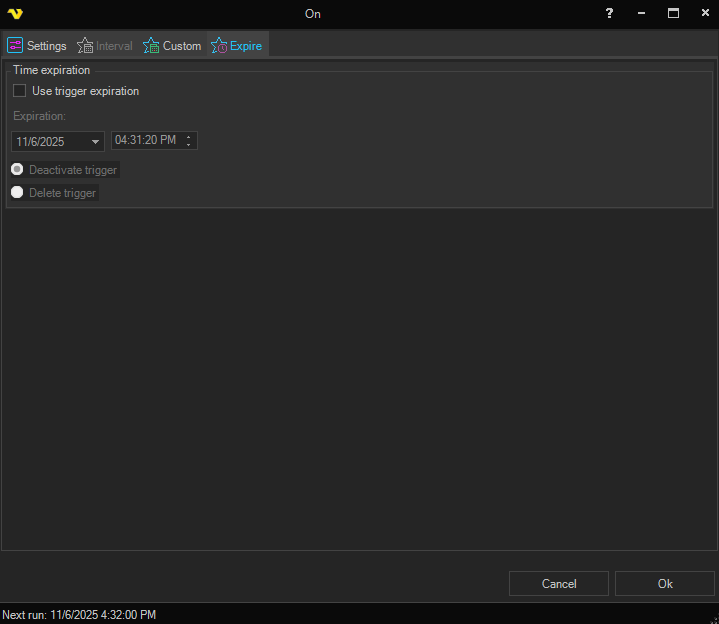The image size is (719, 624).
Task: Maximize the trigger dialog window
Action: [673, 14]
